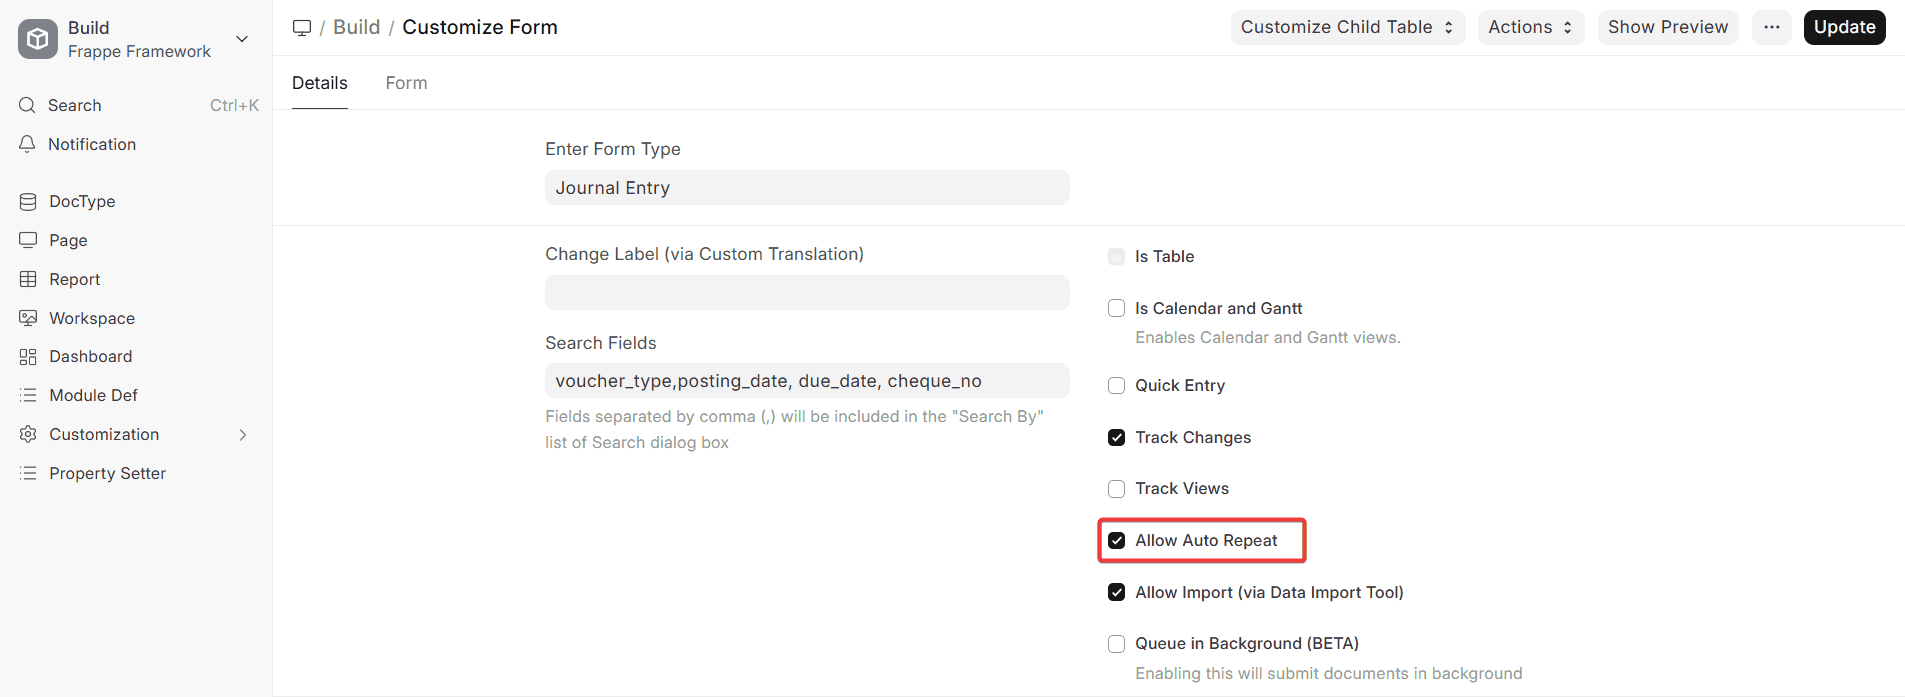Uncheck Allow Auto Repeat
This screenshot has width=1905, height=697.
[x=1117, y=541]
